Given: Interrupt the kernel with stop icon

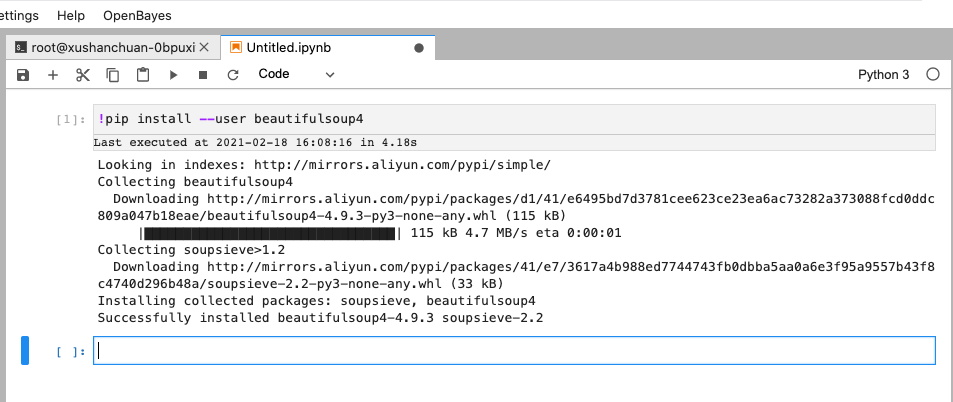Looking at the screenshot, I should tap(203, 75).
